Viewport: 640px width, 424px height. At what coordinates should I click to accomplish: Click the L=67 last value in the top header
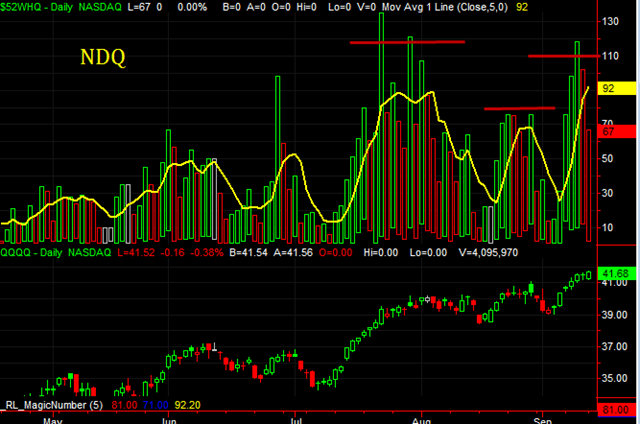[139, 7]
